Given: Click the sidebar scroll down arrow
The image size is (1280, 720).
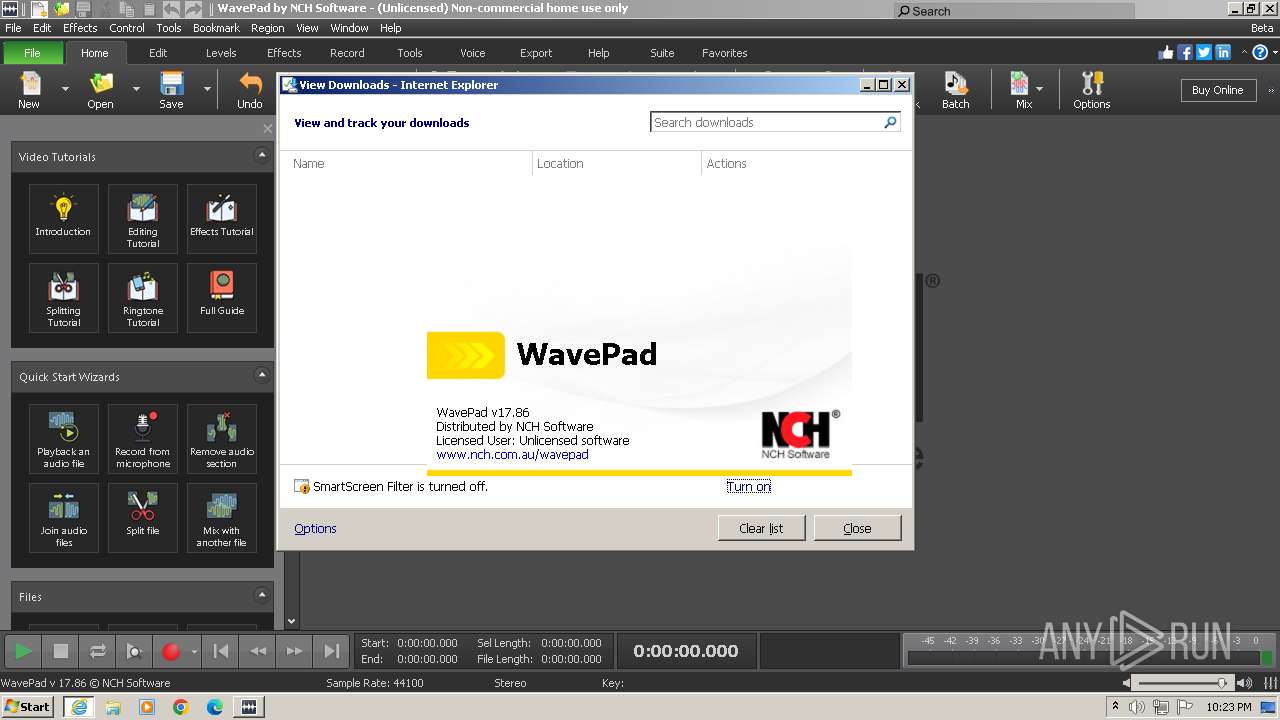Looking at the screenshot, I should point(291,622).
